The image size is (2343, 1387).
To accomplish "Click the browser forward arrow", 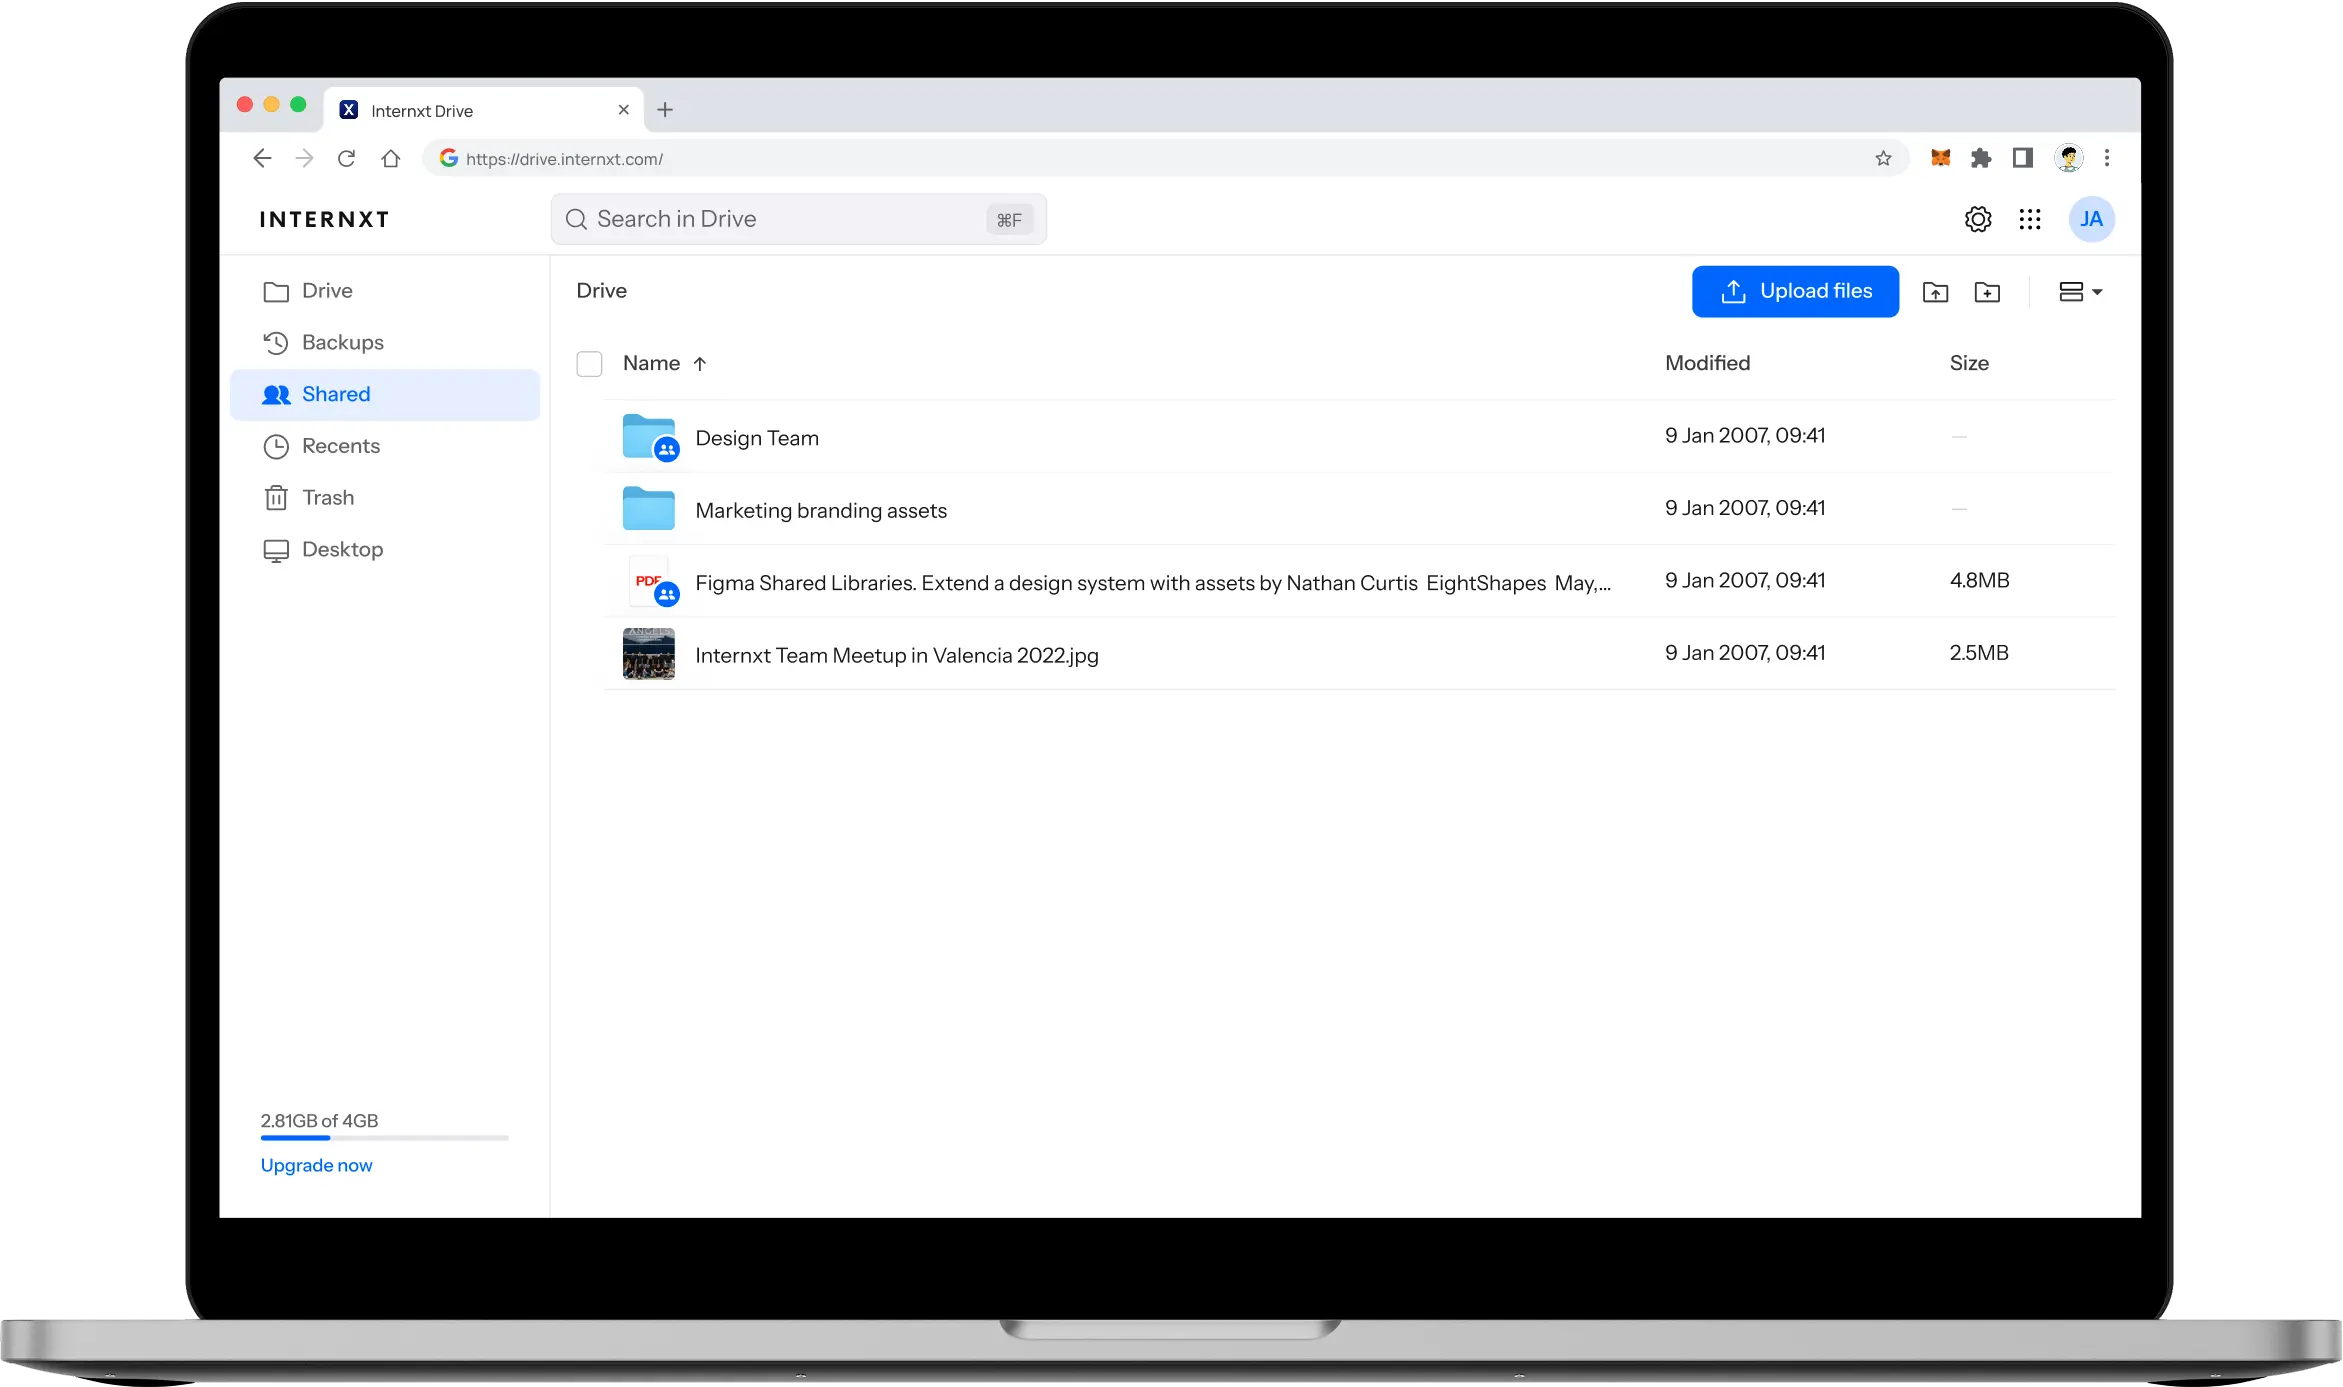I will (x=304, y=158).
